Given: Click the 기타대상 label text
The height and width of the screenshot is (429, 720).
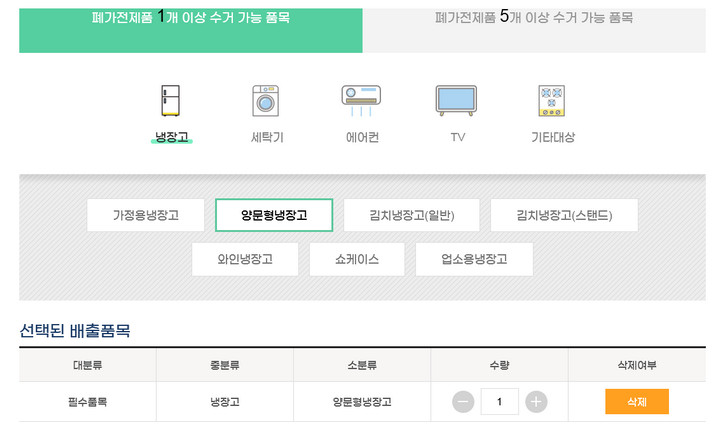Looking at the screenshot, I should [x=553, y=137].
